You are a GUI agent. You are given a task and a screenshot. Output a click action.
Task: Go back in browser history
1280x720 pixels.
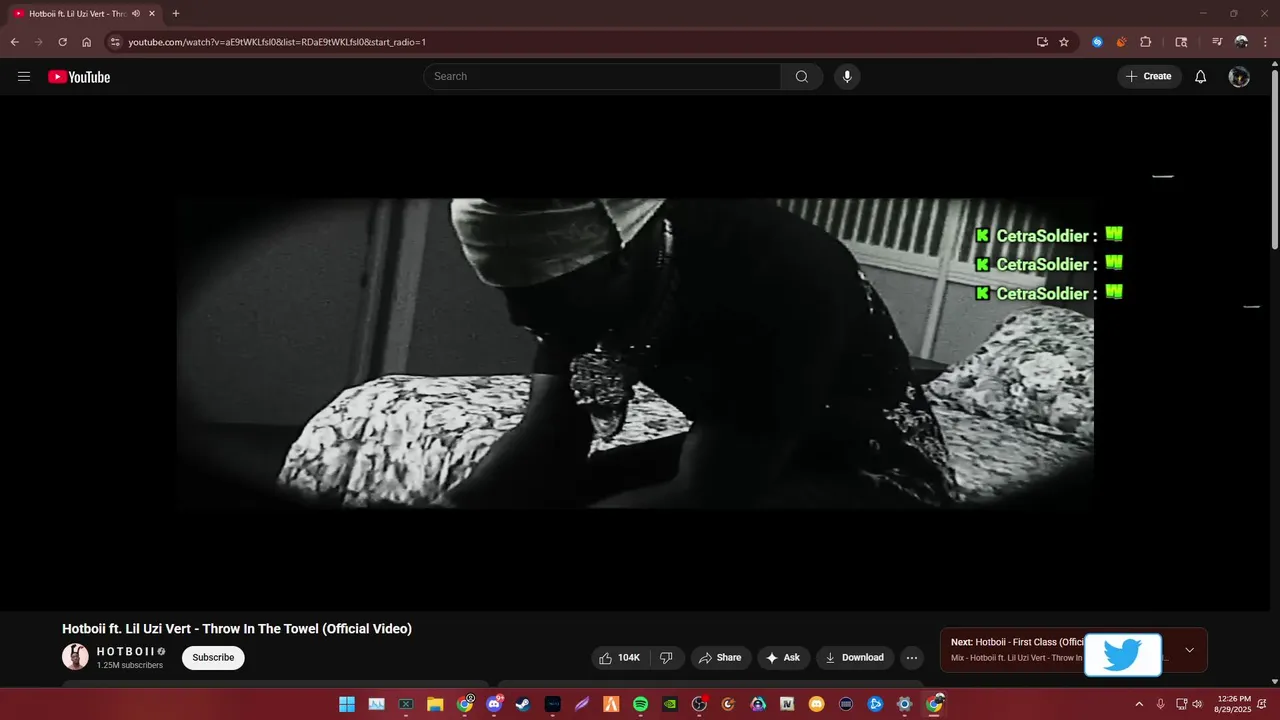(15, 42)
